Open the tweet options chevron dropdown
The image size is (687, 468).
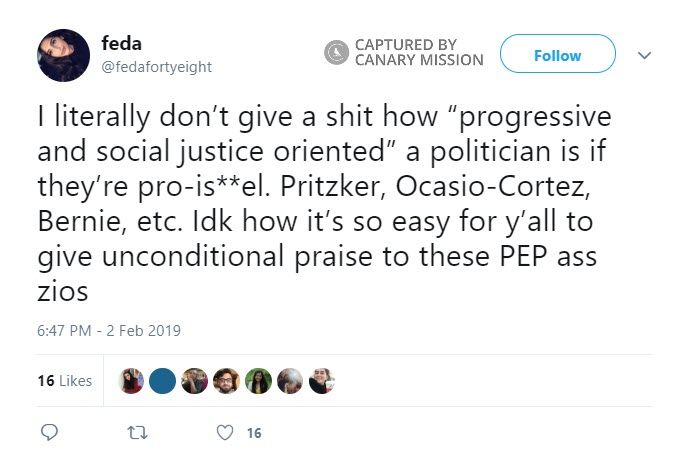[645, 56]
